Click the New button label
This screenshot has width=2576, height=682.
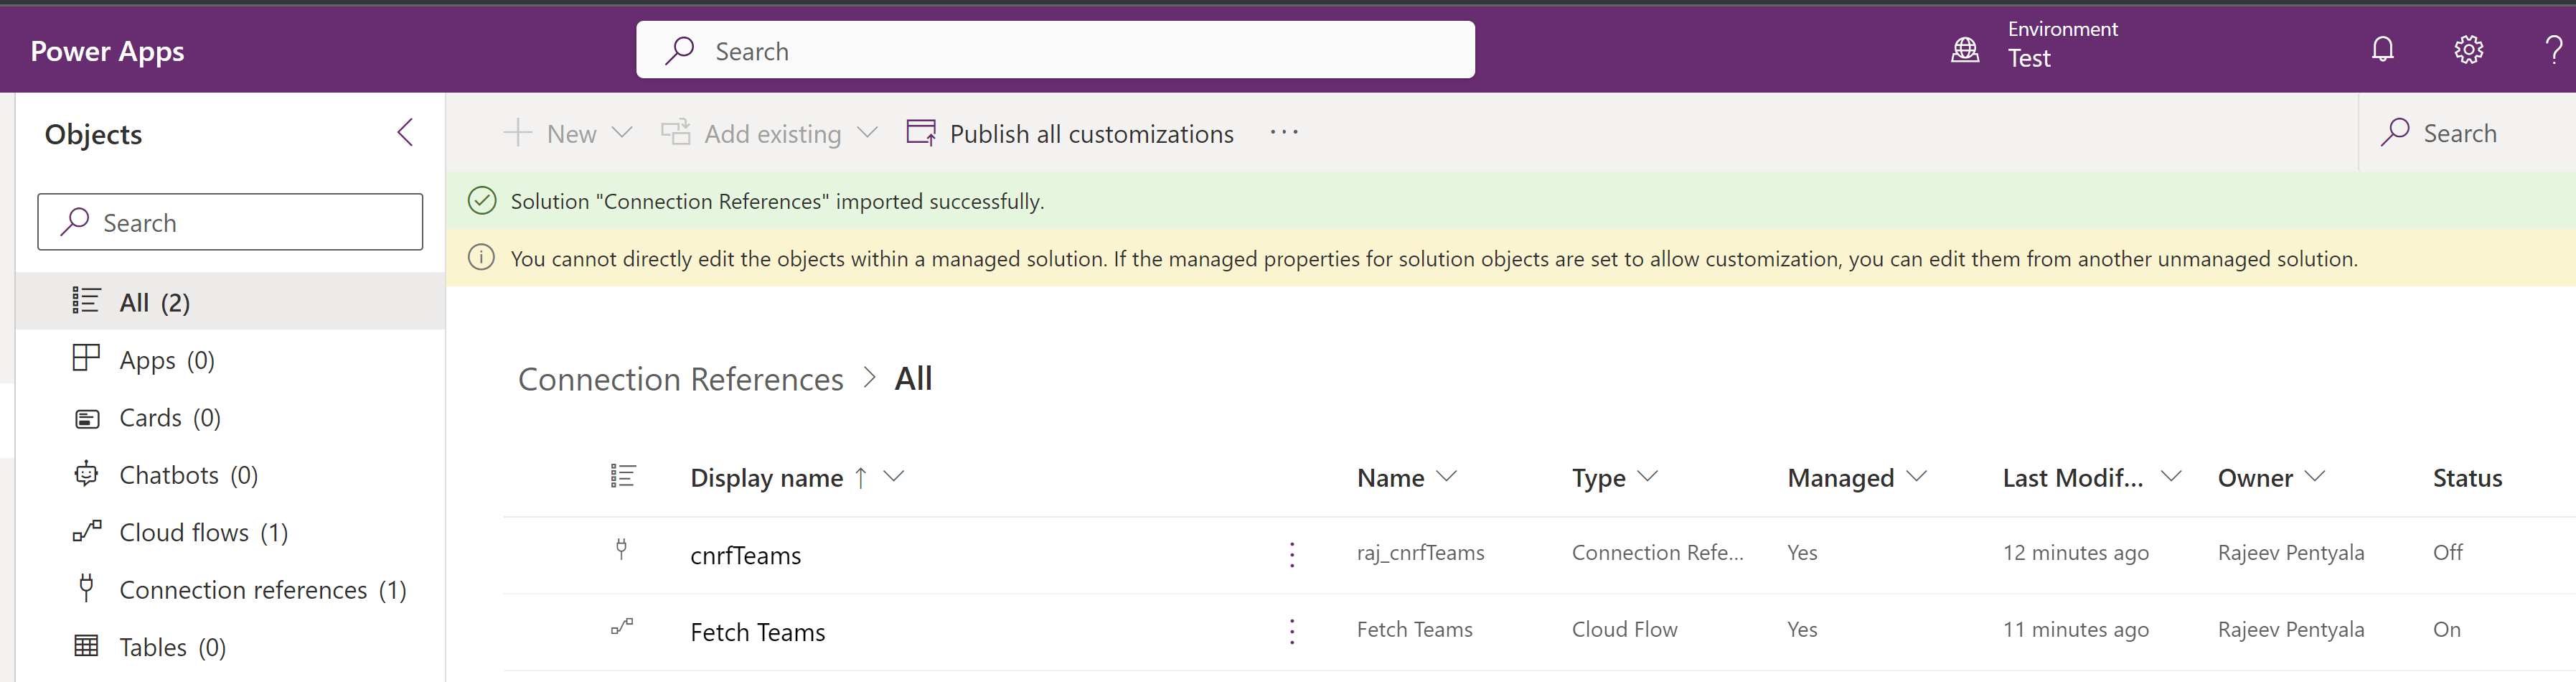[x=571, y=134]
